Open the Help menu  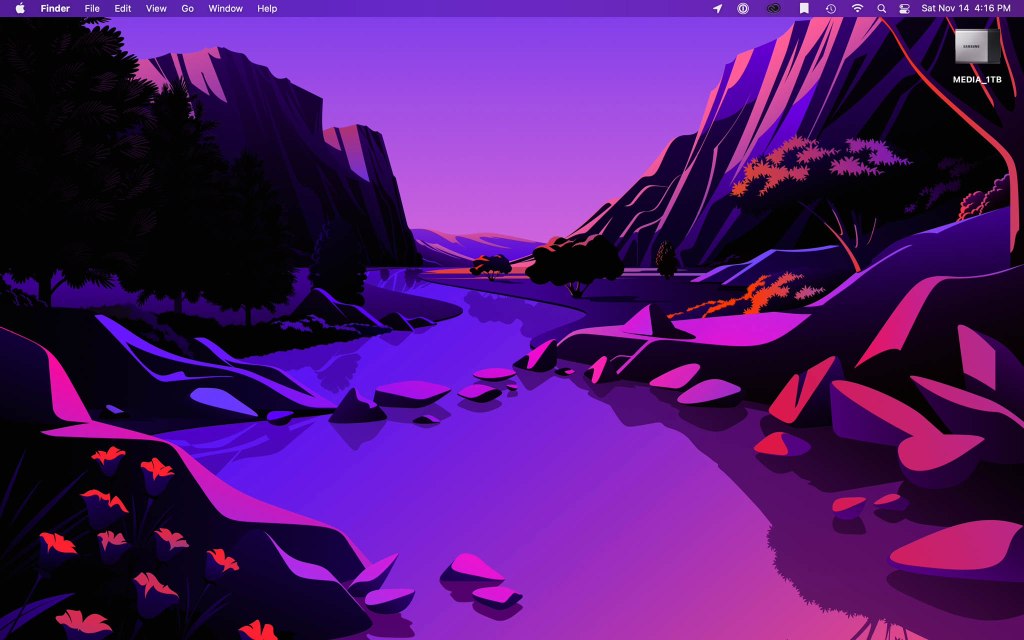[267, 8]
